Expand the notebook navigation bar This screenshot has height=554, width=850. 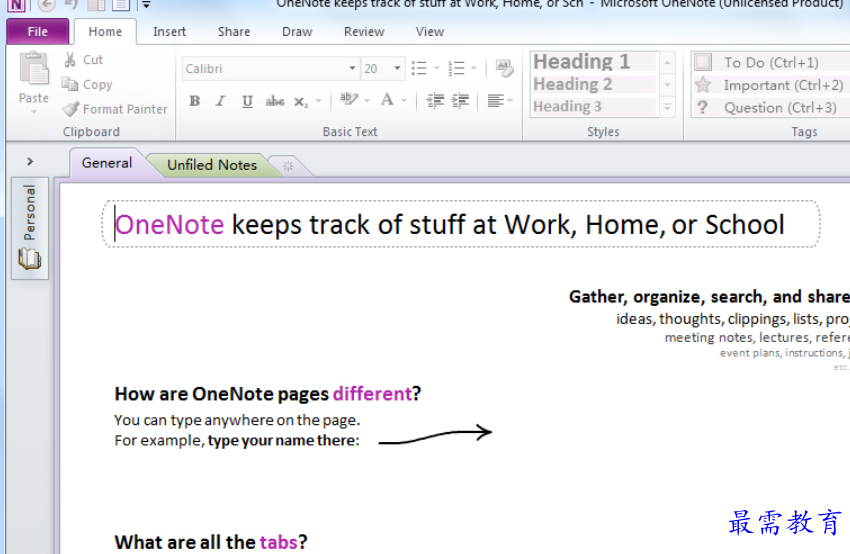pyautogui.click(x=30, y=162)
